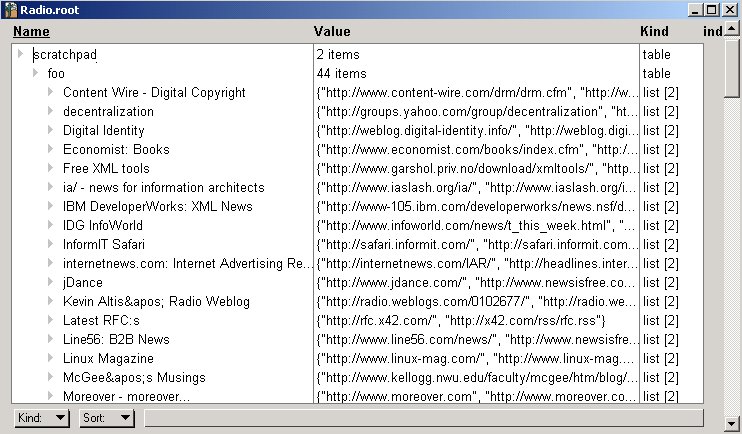742x434 pixels.
Task: Expand the Latest RFC:s triangle
Action: (51, 319)
